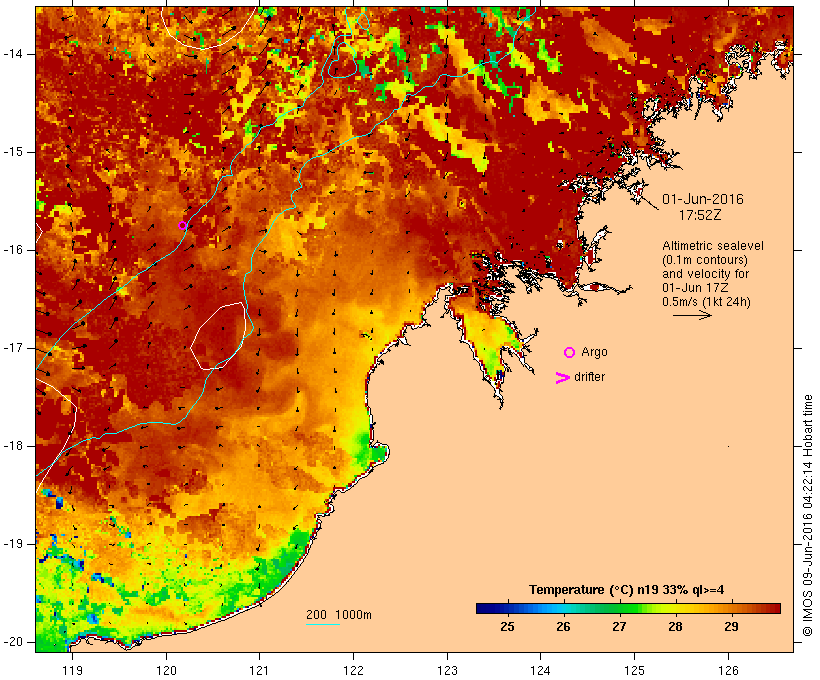Image resolution: width=820 pixels, height=680 pixels.
Task: Click latitude axis label -15
Action: tap(13, 152)
